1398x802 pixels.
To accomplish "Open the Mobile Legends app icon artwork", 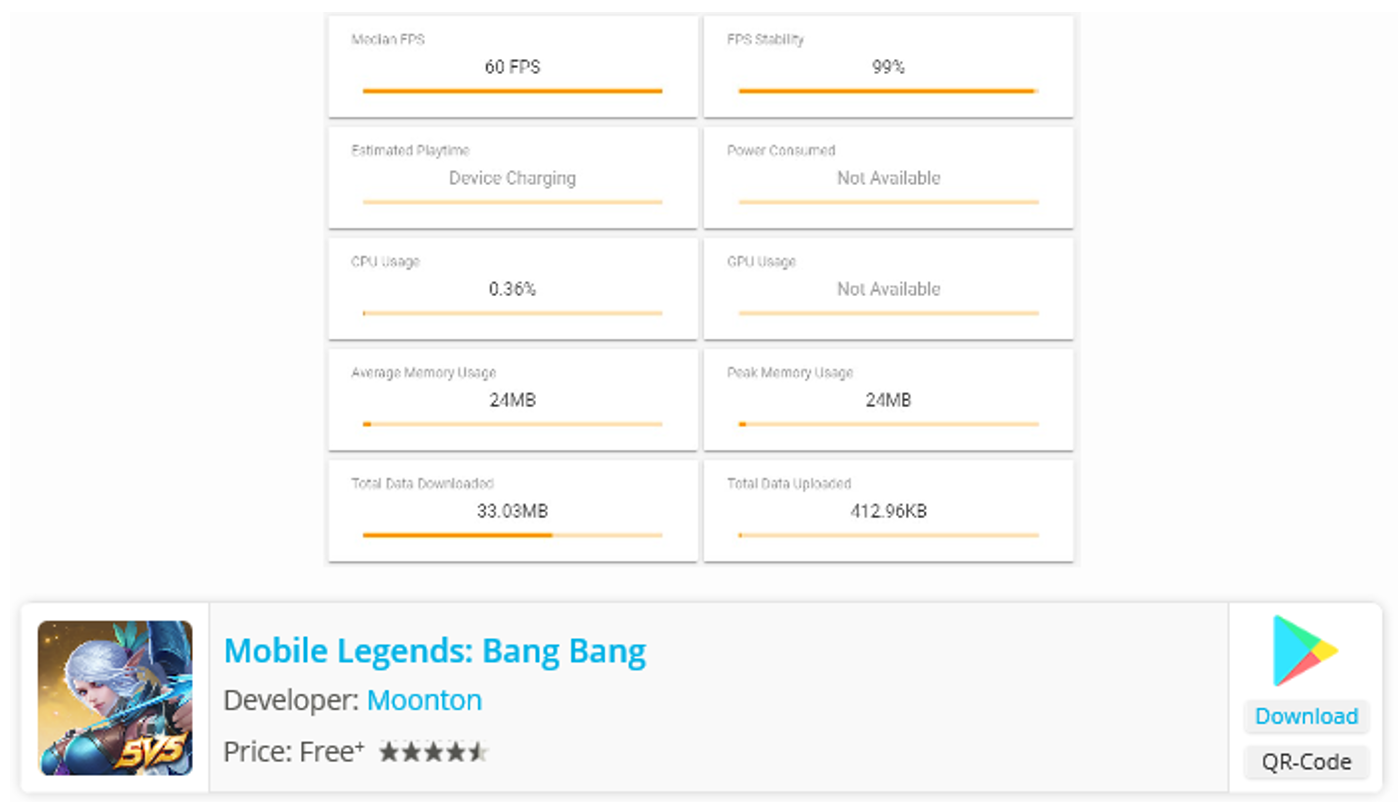I will [113, 697].
